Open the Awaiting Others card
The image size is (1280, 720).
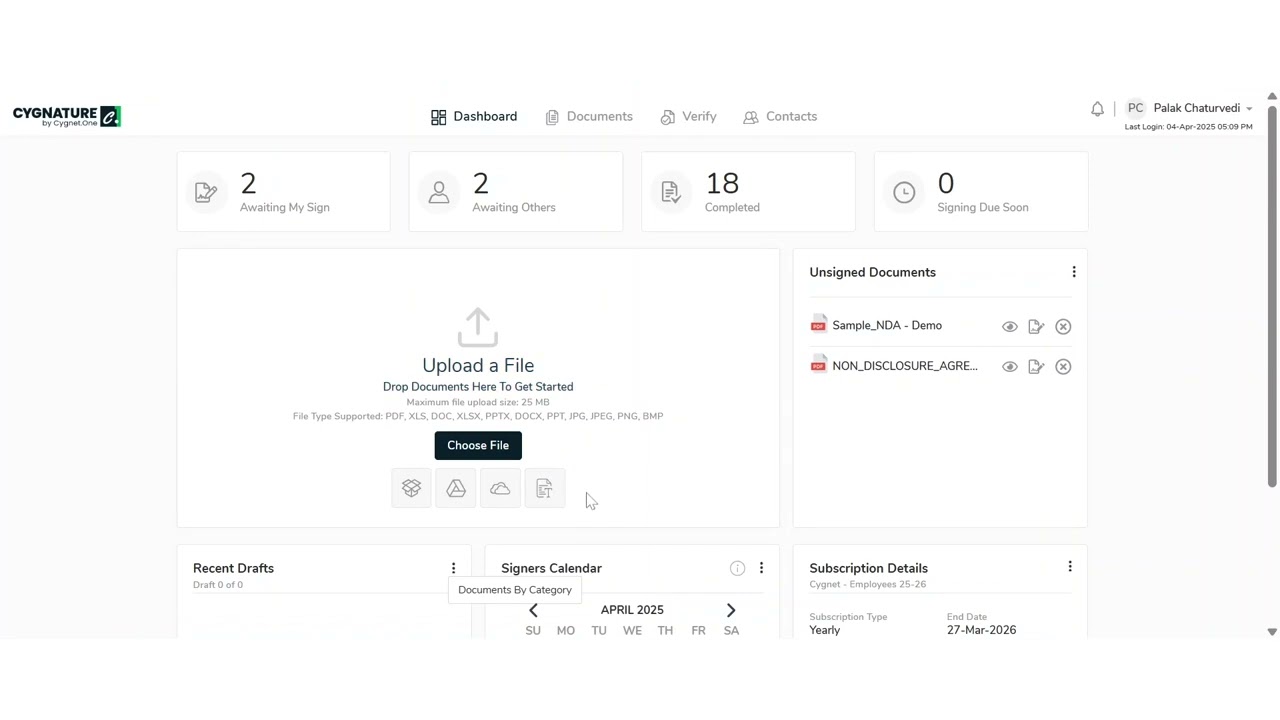click(x=516, y=192)
